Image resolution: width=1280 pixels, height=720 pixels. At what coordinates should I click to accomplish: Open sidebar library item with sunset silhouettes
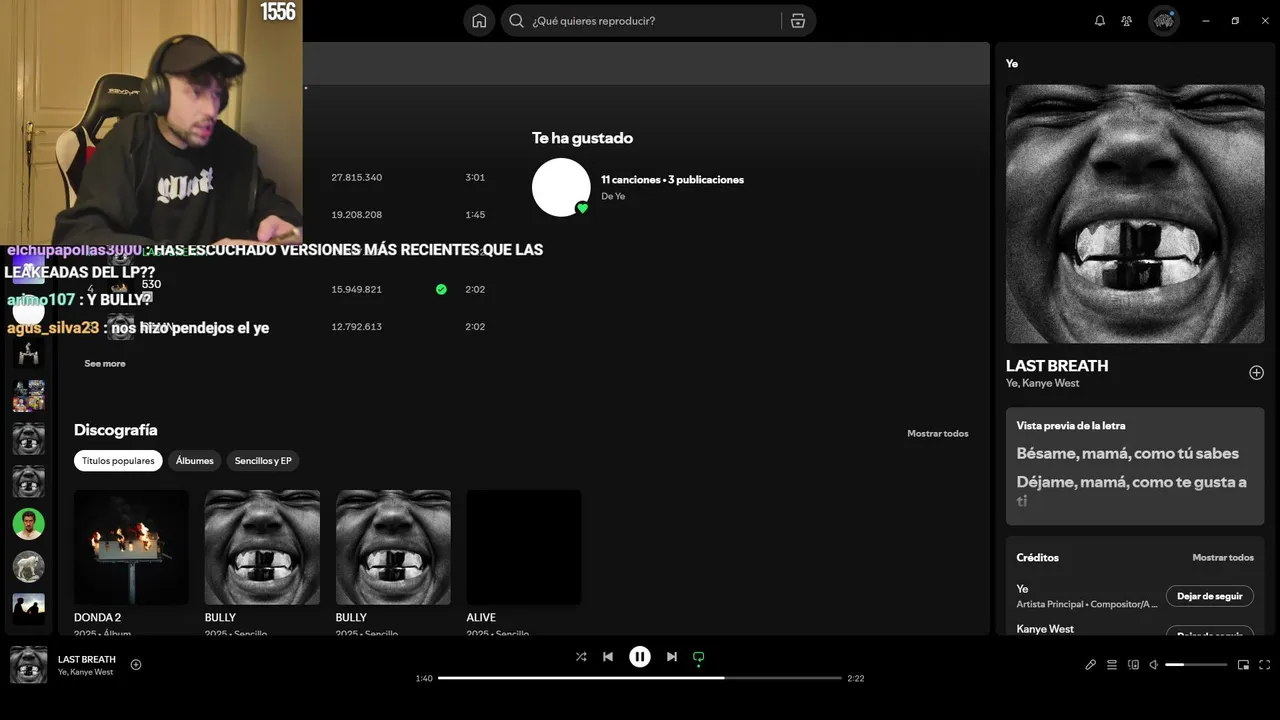click(28, 610)
